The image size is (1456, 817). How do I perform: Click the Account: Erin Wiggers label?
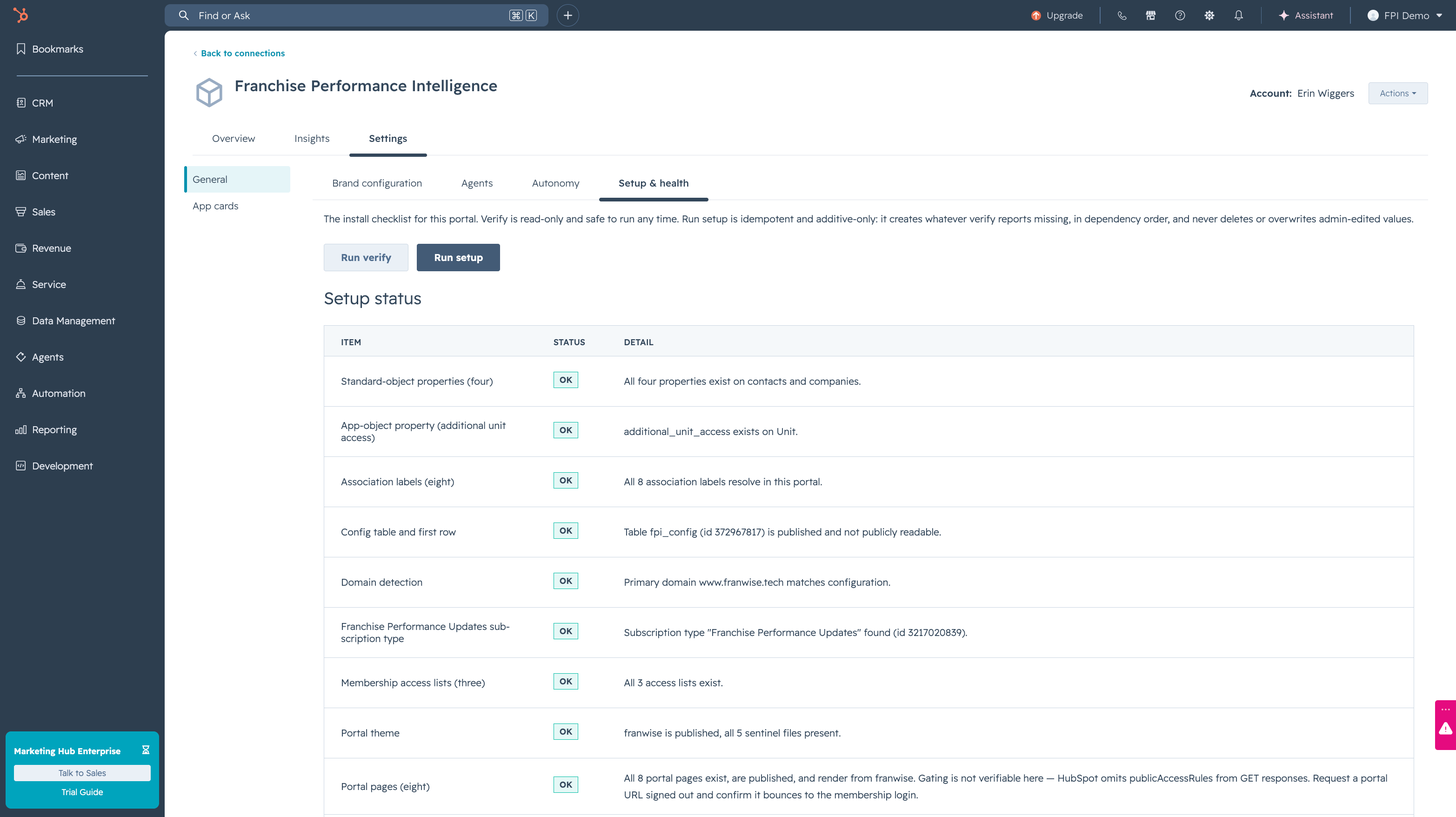tap(1302, 93)
